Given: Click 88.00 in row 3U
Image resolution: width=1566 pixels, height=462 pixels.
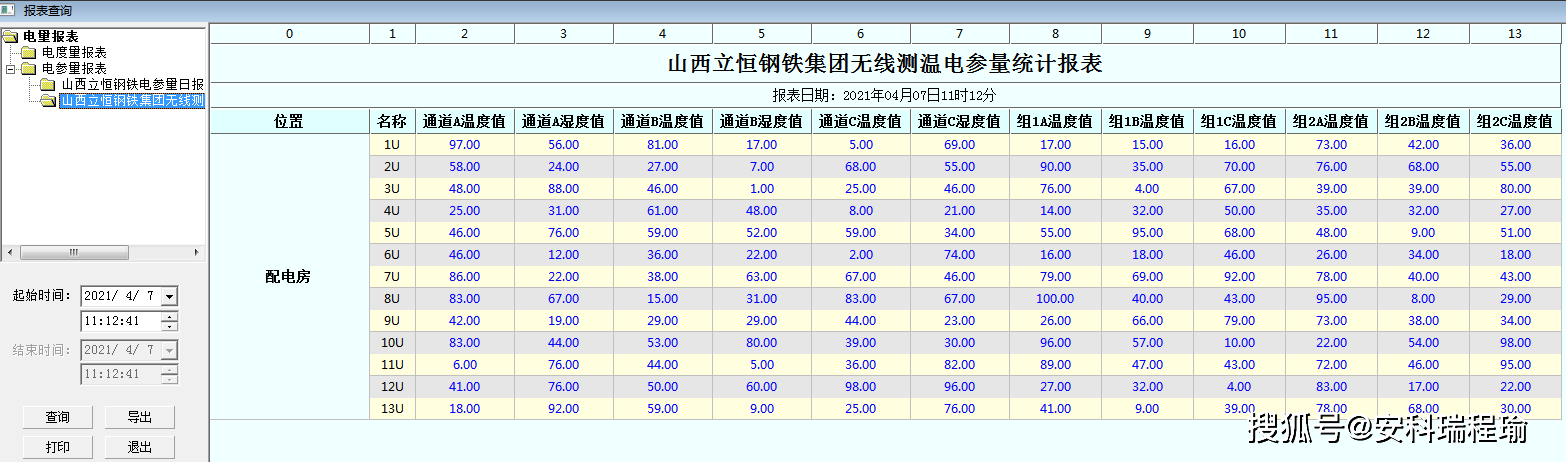Looking at the screenshot, I should pos(564,189).
